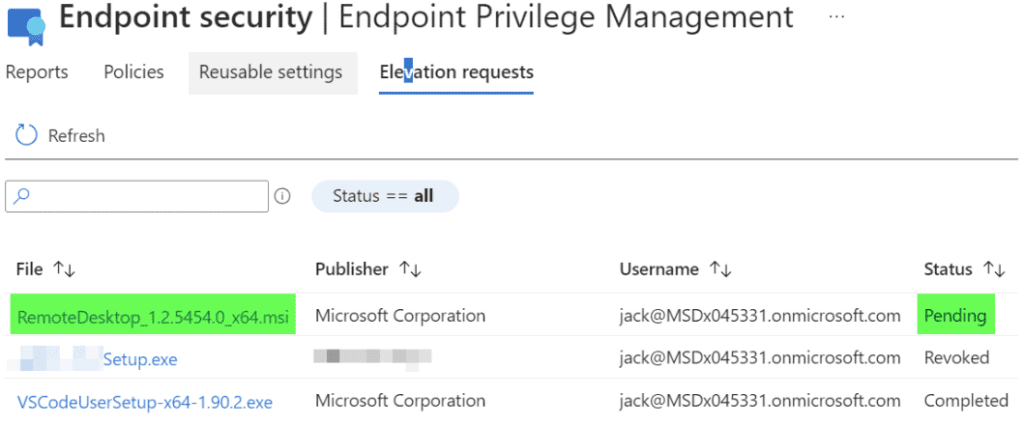
Task: Click the search magnifier icon
Action: (22, 197)
